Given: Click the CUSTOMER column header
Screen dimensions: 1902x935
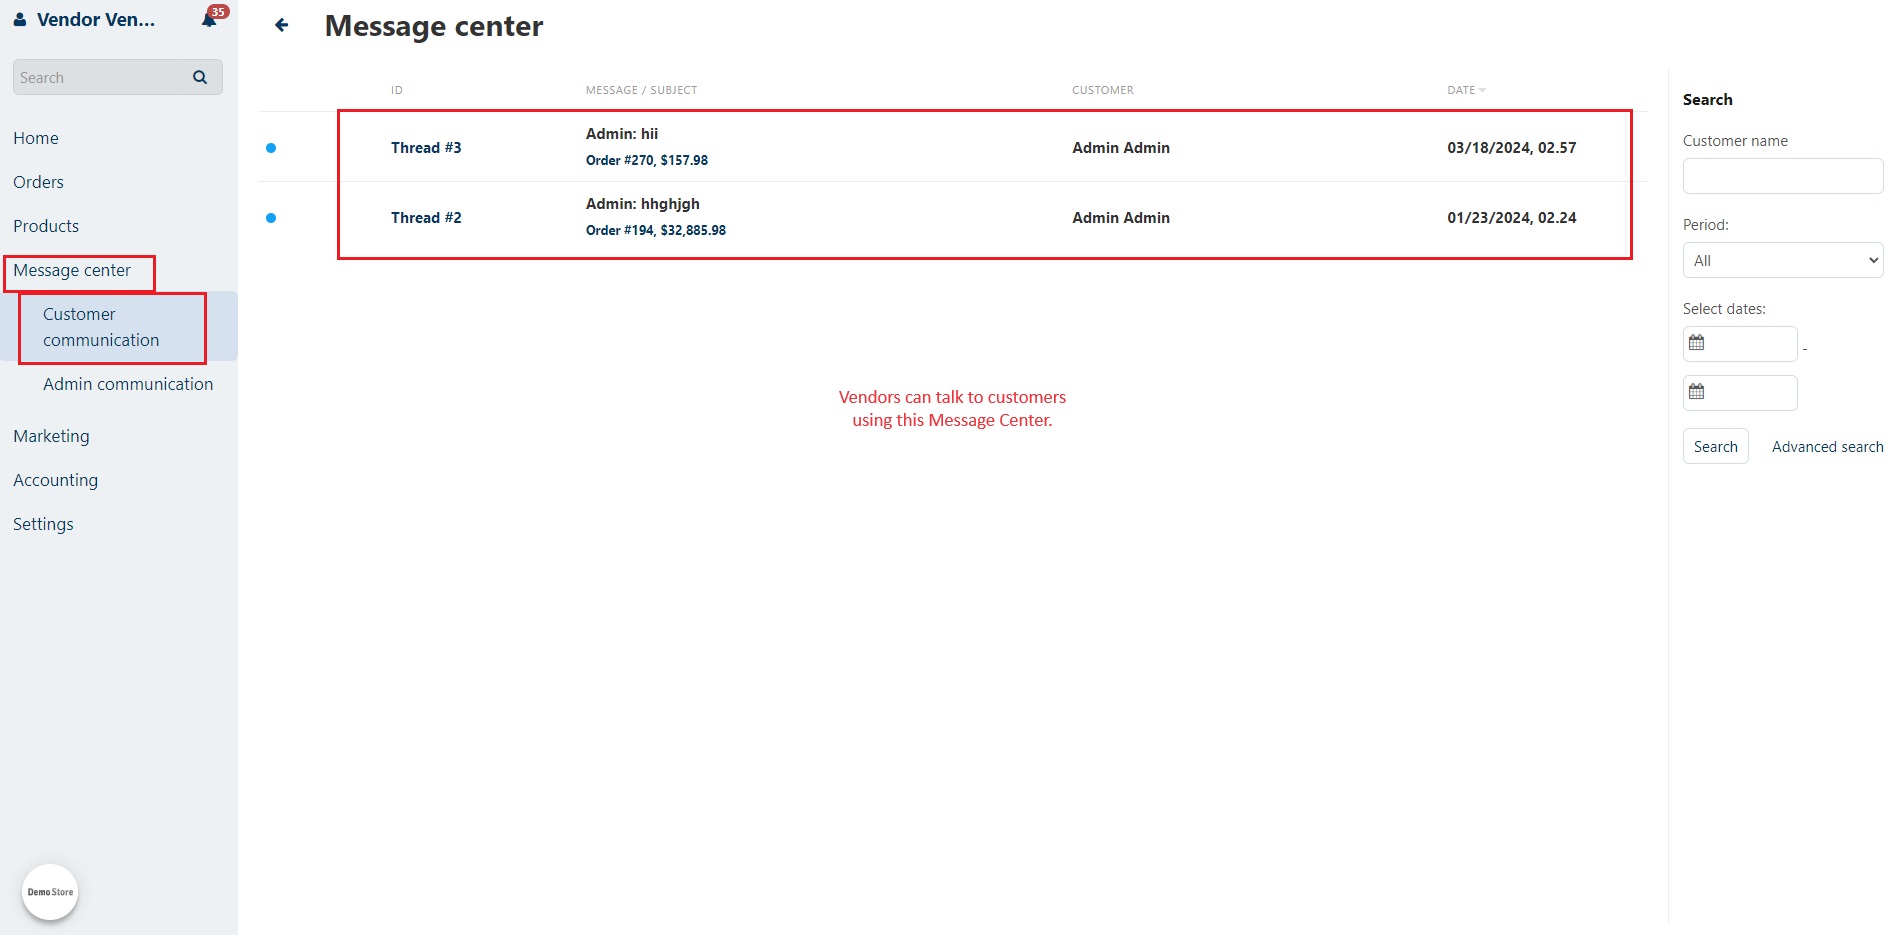Looking at the screenshot, I should pos(1103,90).
